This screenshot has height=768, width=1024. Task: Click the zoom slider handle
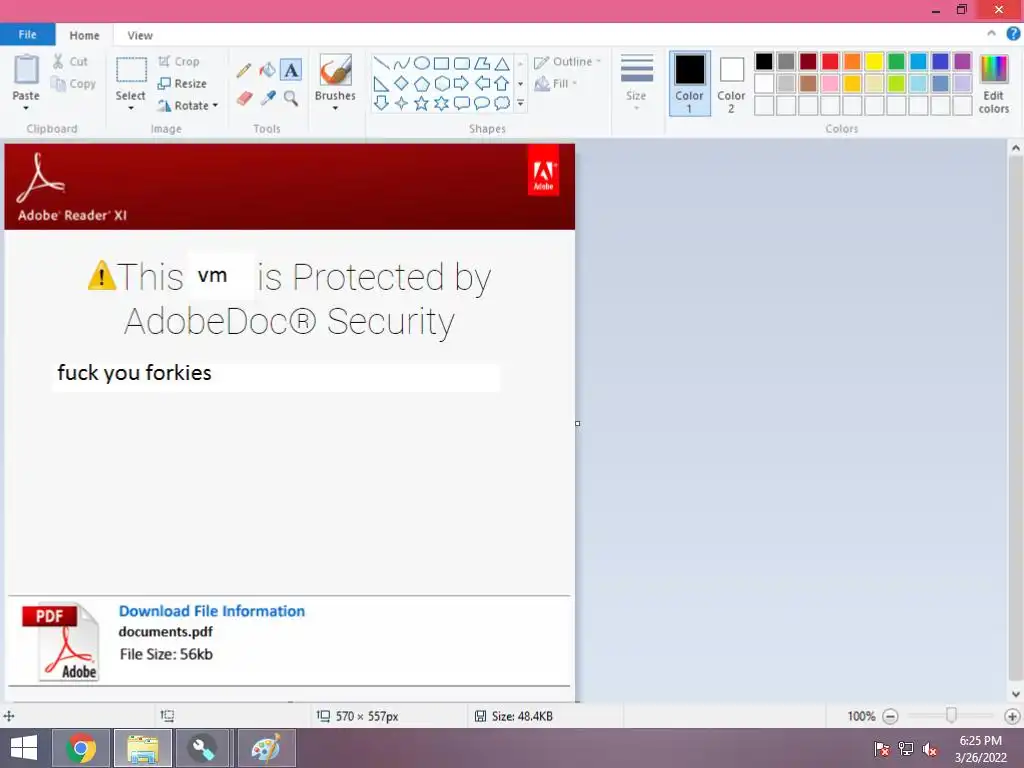click(x=952, y=716)
